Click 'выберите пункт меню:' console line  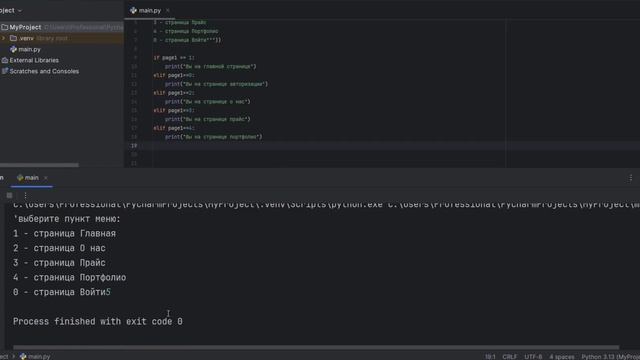[x=67, y=219]
